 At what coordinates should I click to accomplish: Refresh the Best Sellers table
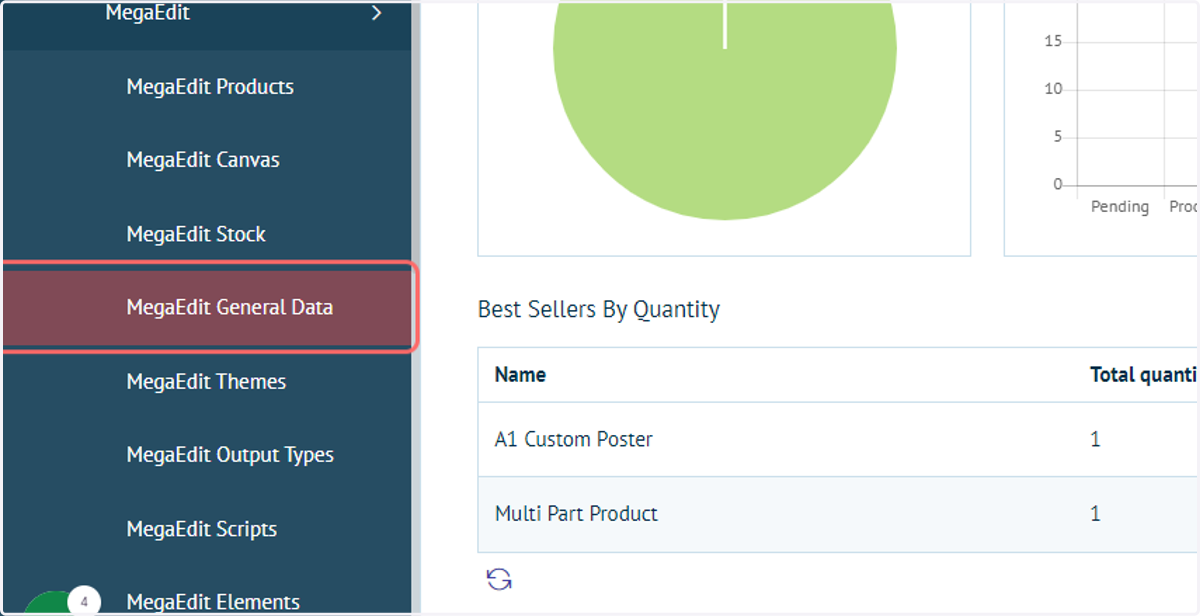click(498, 579)
